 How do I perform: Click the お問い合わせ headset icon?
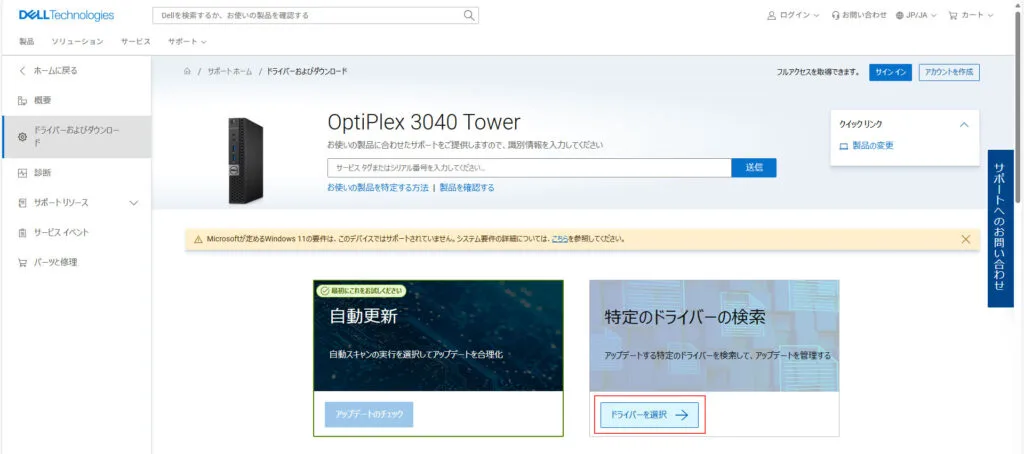coord(835,16)
